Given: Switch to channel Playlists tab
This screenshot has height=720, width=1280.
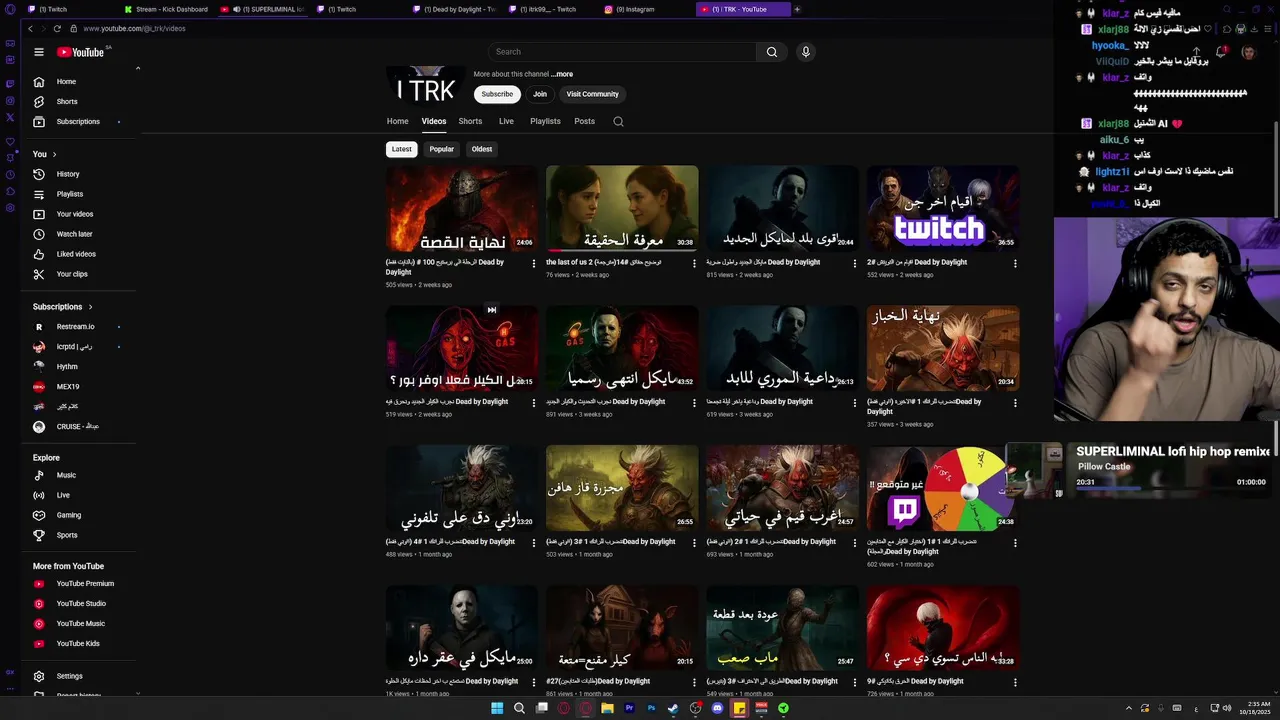Looking at the screenshot, I should click(545, 122).
